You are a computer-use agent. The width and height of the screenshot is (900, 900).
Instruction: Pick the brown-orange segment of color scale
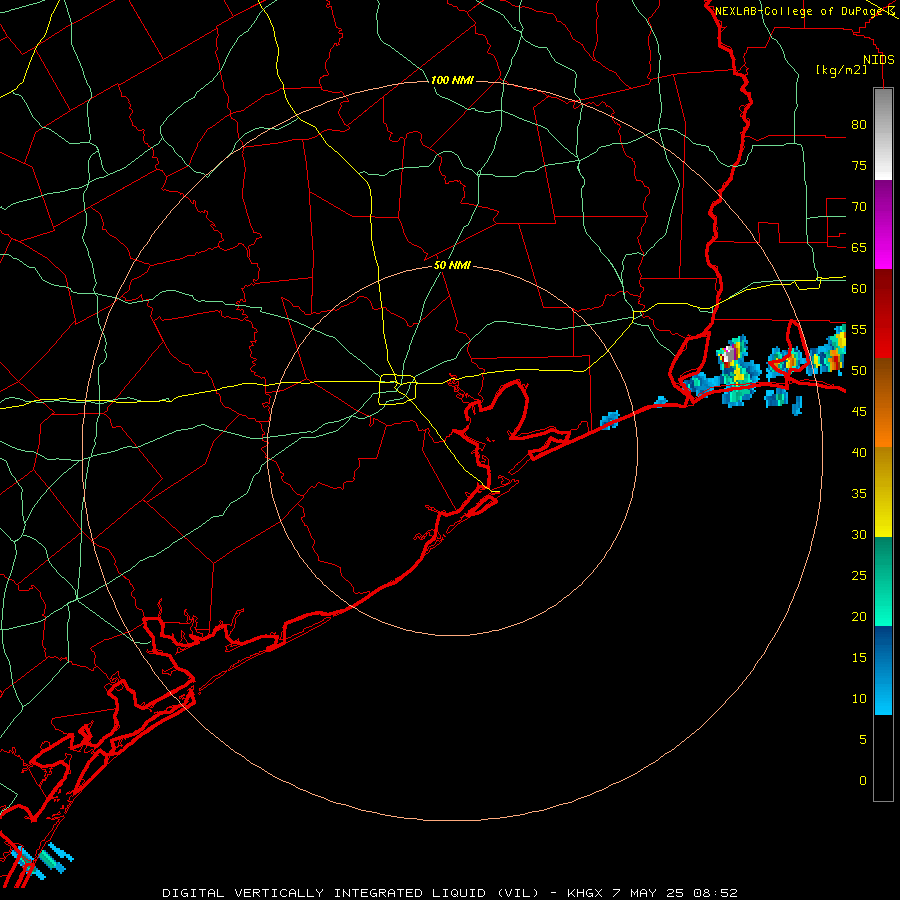tap(883, 402)
